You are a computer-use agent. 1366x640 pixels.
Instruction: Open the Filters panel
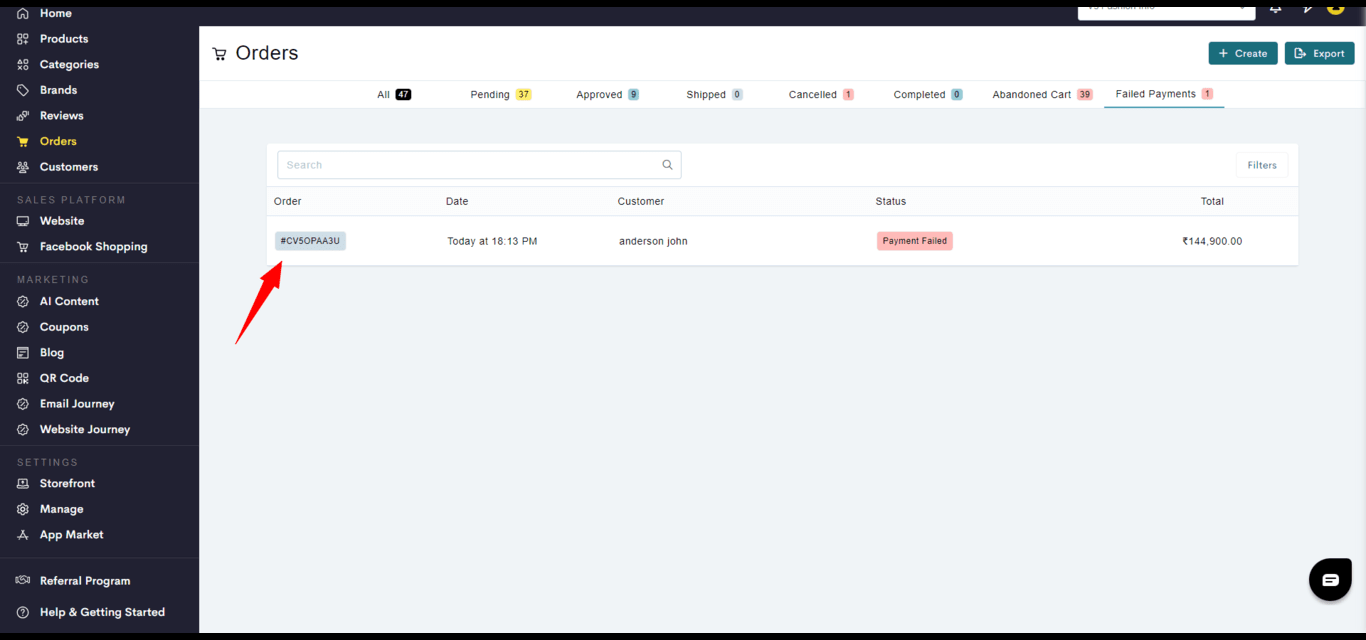[x=1261, y=165]
